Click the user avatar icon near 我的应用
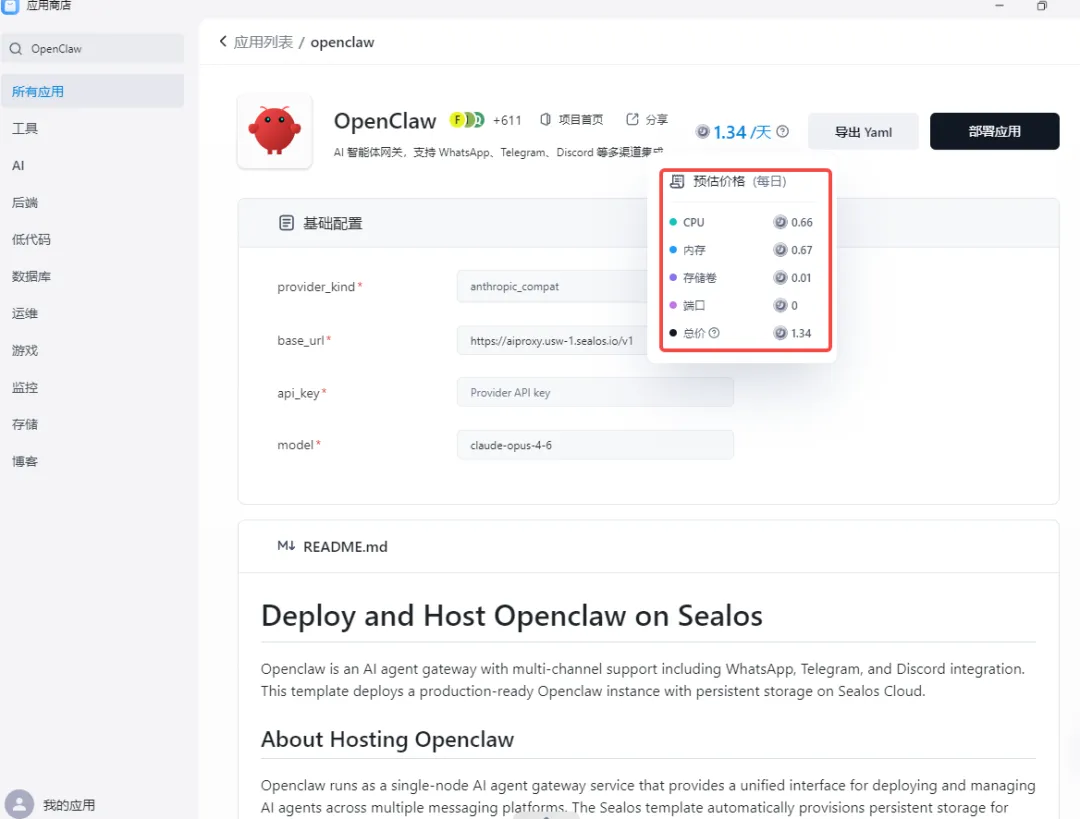The image size is (1080, 819). pos(19,804)
